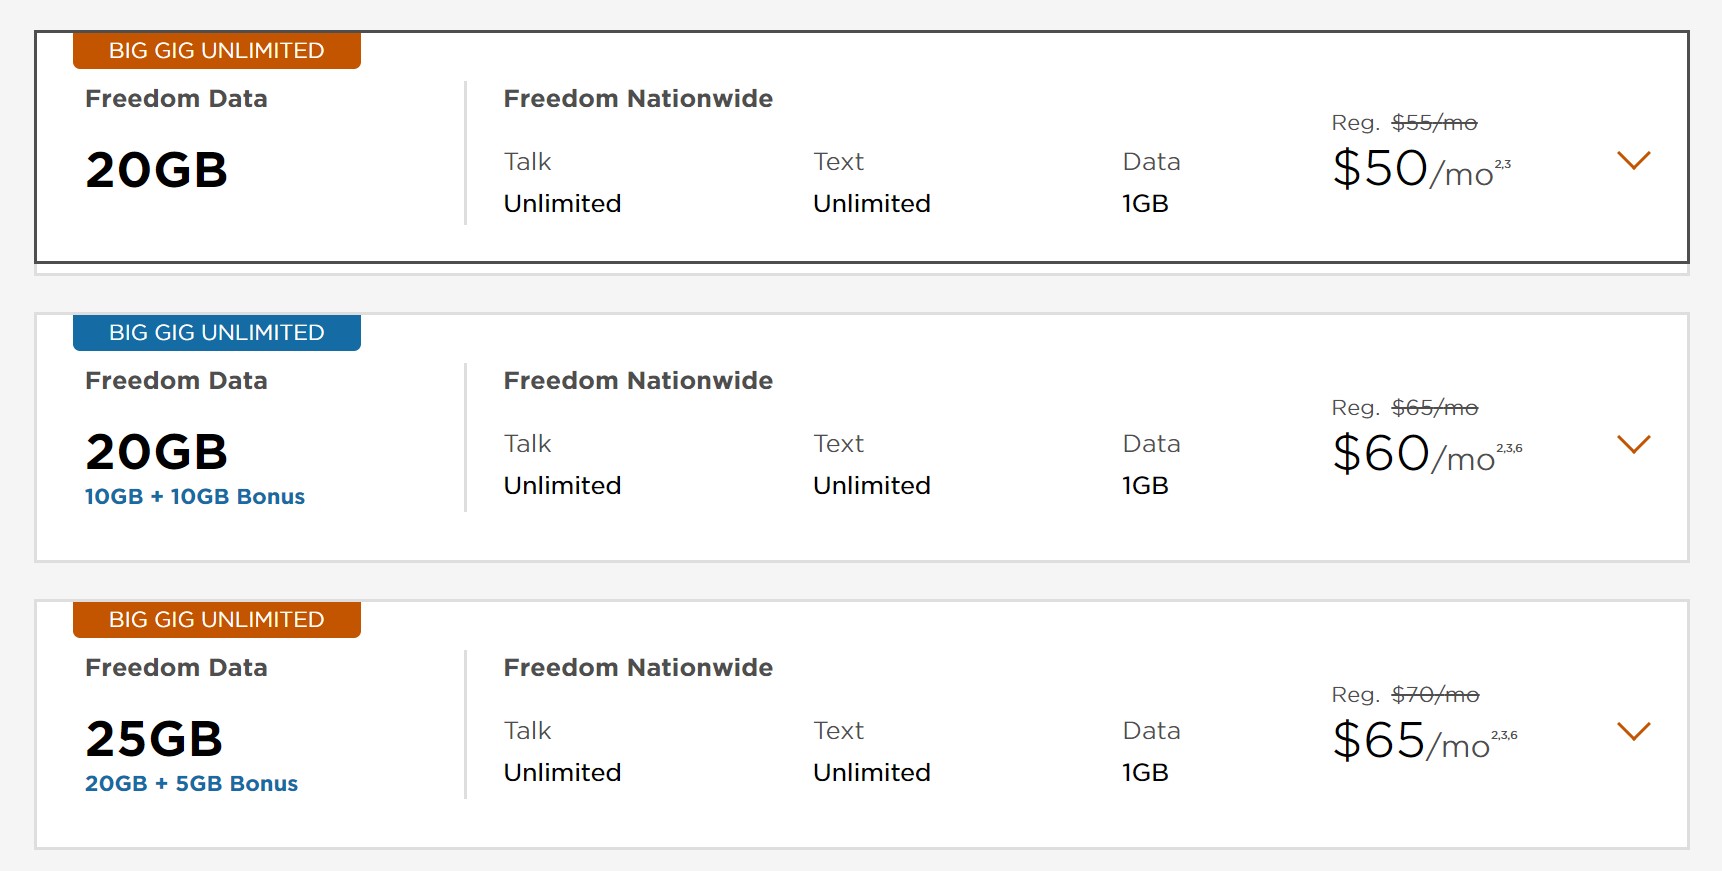This screenshot has width=1722, height=871.
Task: Click the 20GB + 5GB Bonus link
Action: pyautogui.click(x=192, y=784)
